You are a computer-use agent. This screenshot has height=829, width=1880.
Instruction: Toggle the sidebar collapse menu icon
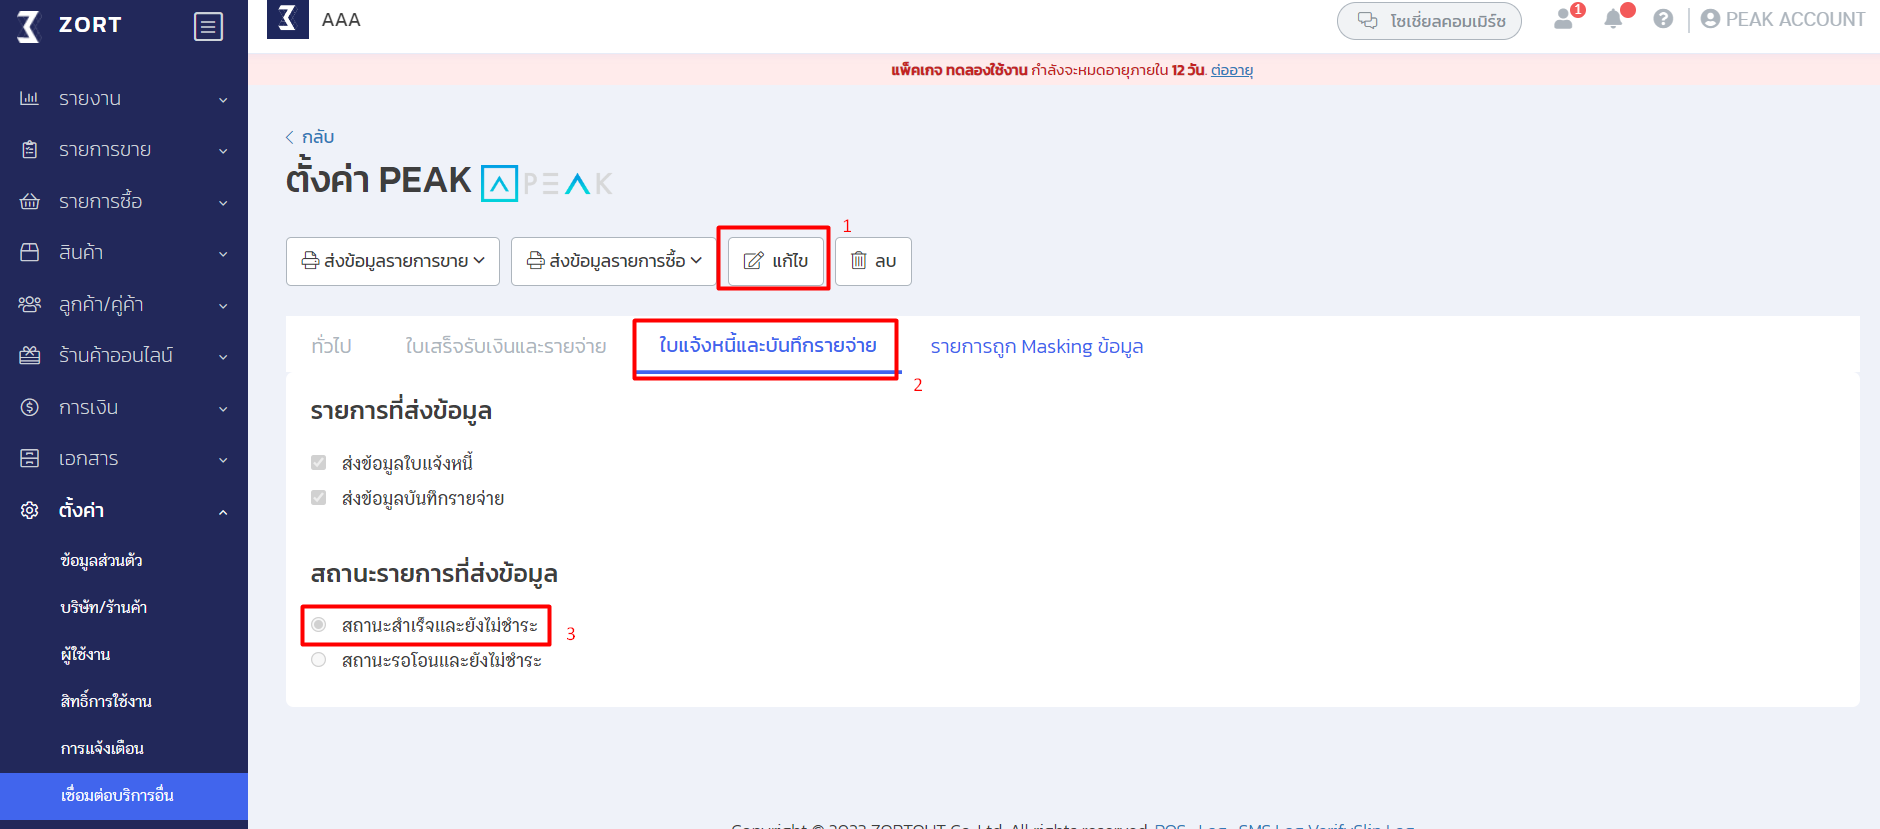[x=208, y=27]
